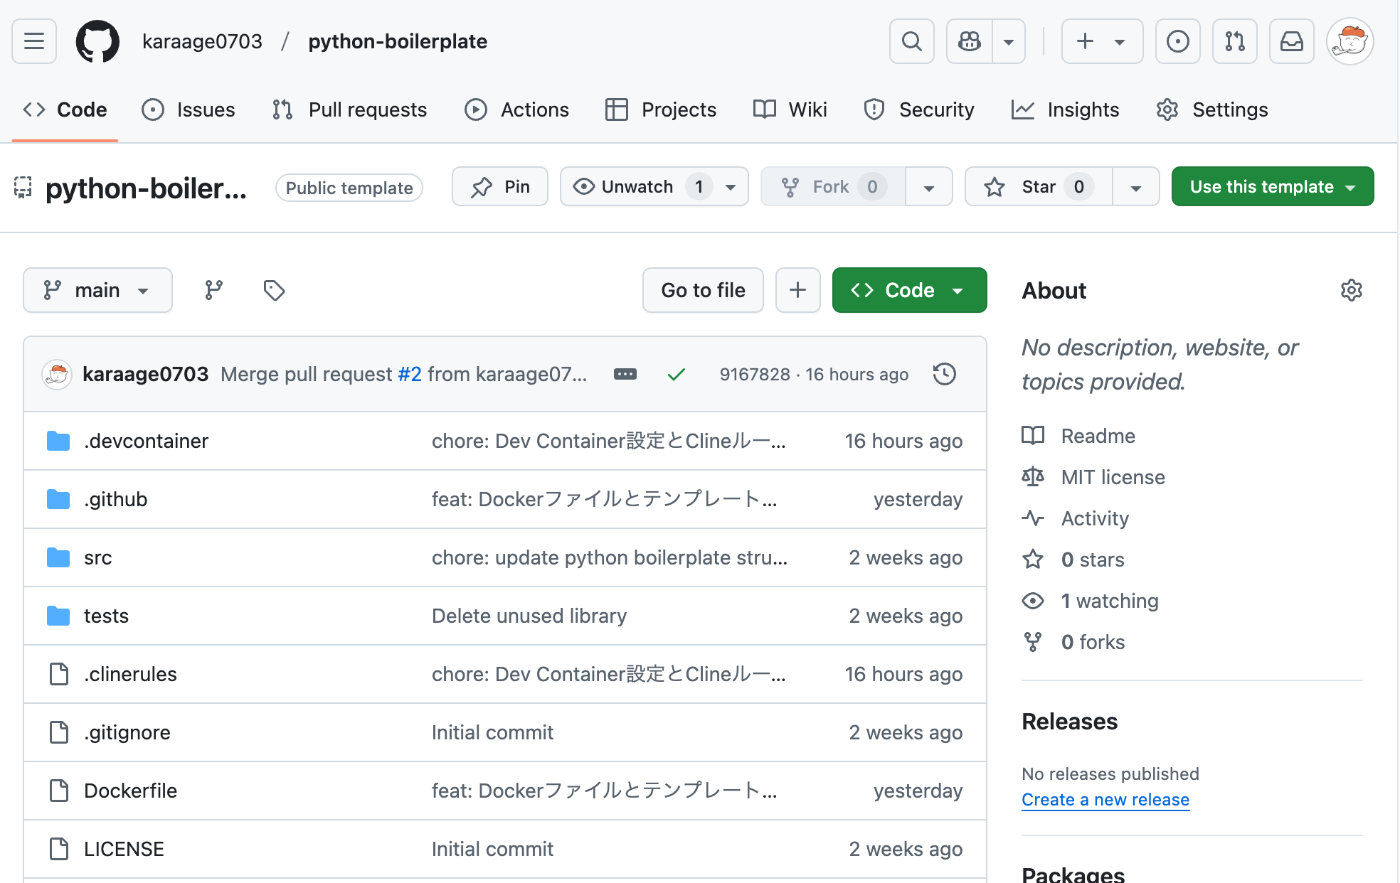Click karaage0703 author name in commit bar
The width and height of the screenshot is (1400, 883).
pyautogui.click(x=146, y=374)
